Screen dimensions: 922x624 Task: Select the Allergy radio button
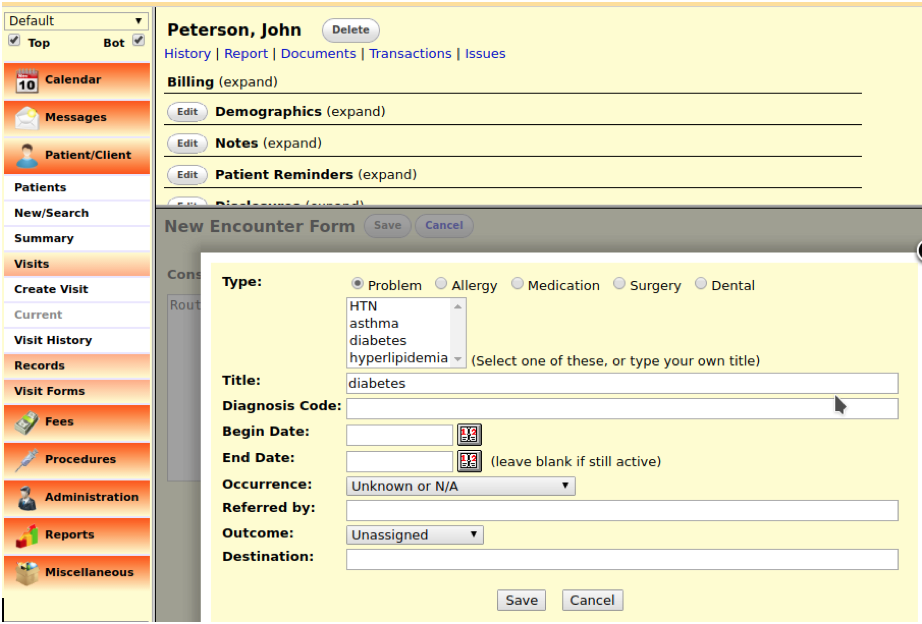pos(441,284)
